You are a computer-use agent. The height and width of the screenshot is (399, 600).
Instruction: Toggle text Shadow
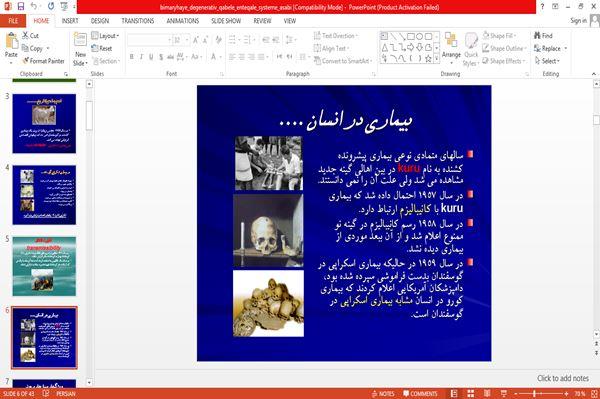tap(161, 57)
